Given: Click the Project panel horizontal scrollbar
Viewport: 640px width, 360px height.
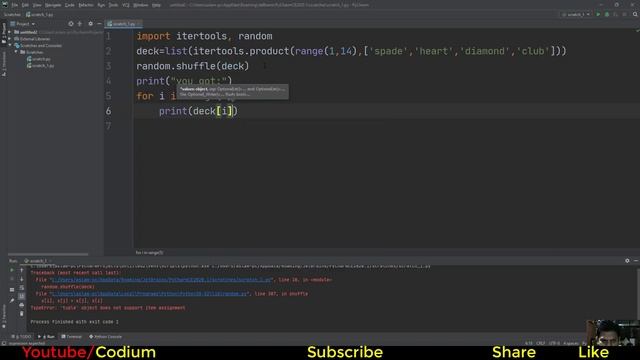Looking at the screenshot, I should pyautogui.click(x=48, y=254).
